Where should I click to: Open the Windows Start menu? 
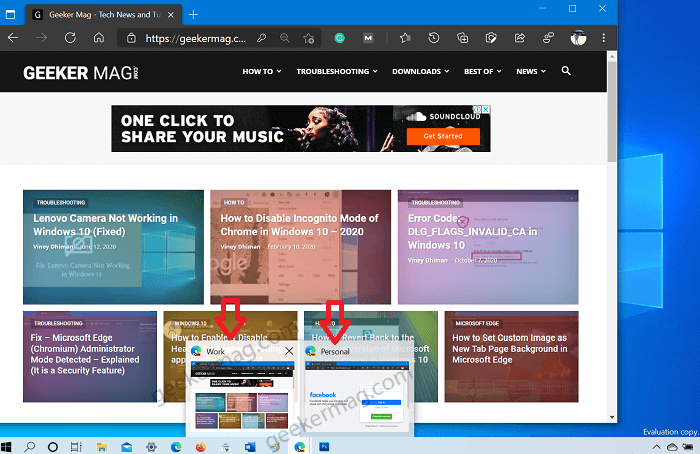pyautogui.click(x=6, y=446)
